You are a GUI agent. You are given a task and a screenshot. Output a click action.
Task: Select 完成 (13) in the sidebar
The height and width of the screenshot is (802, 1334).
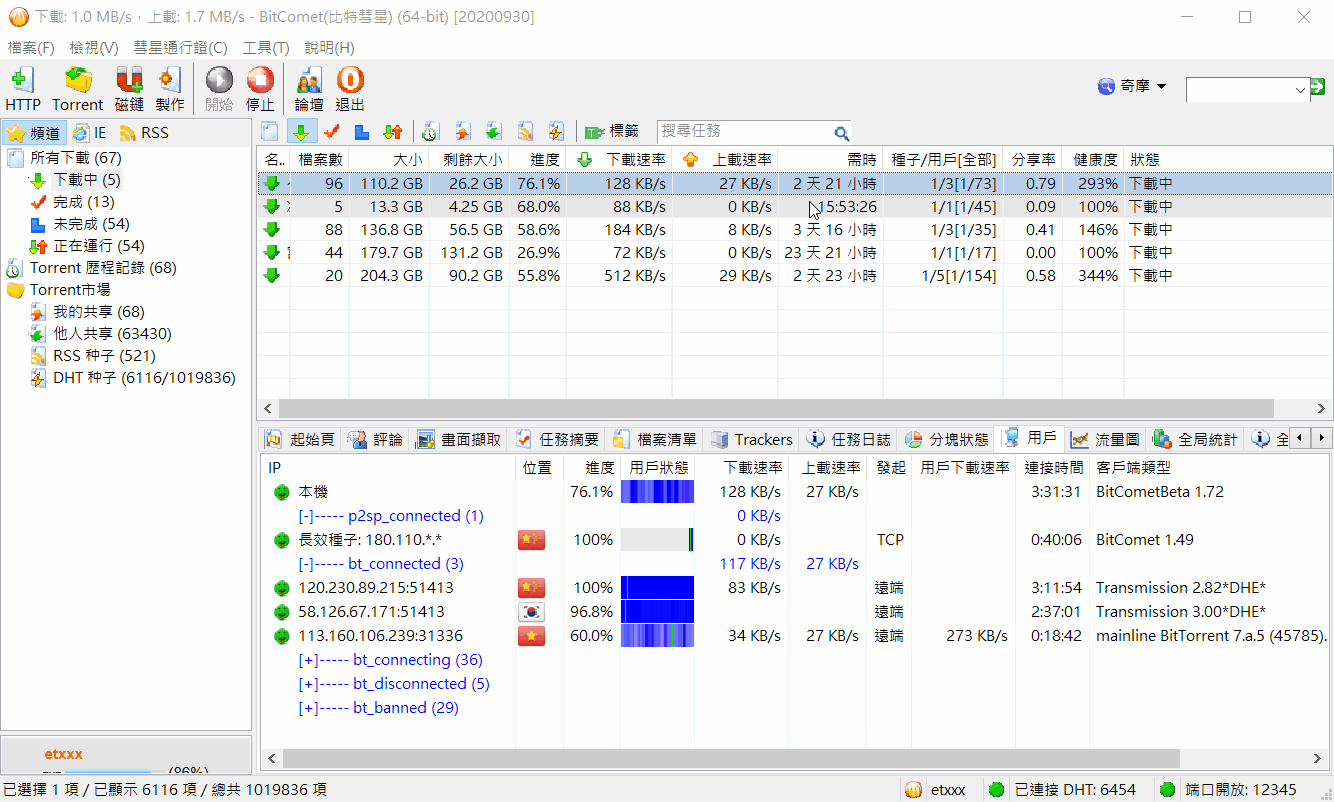(83, 202)
